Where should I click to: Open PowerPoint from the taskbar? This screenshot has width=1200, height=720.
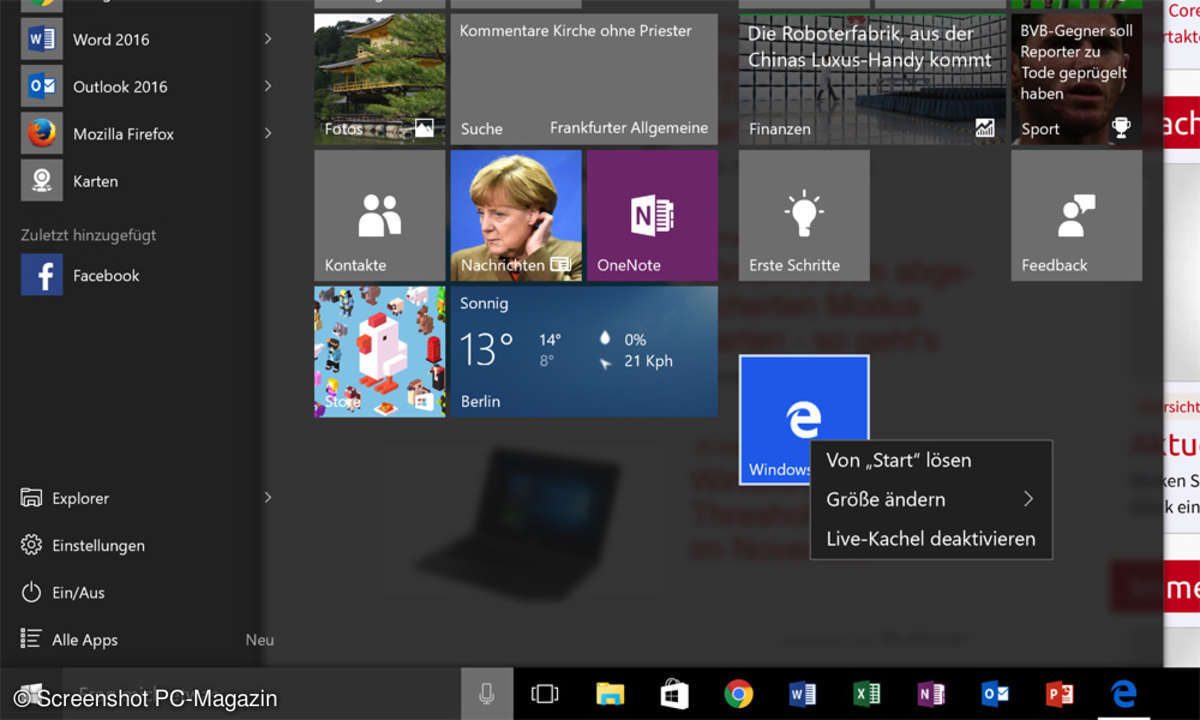[x=1059, y=693]
